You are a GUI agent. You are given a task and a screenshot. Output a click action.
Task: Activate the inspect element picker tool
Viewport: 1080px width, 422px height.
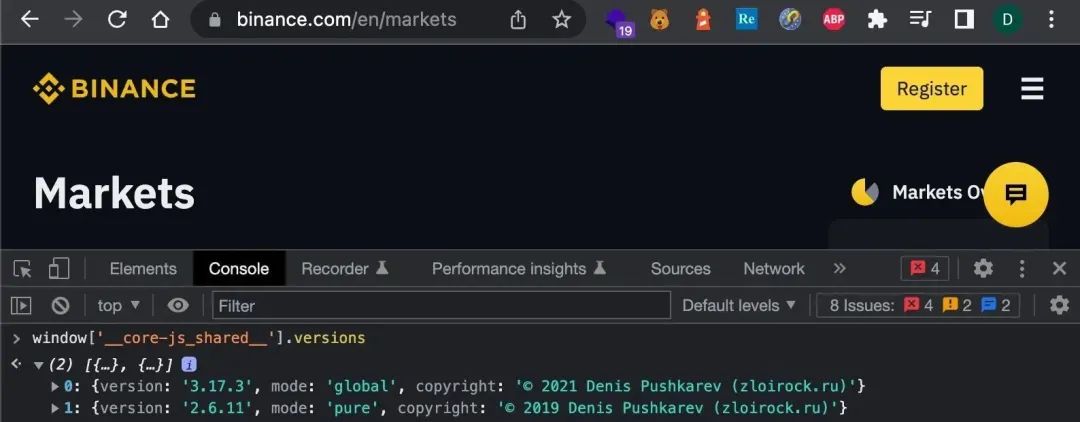point(22,268)
